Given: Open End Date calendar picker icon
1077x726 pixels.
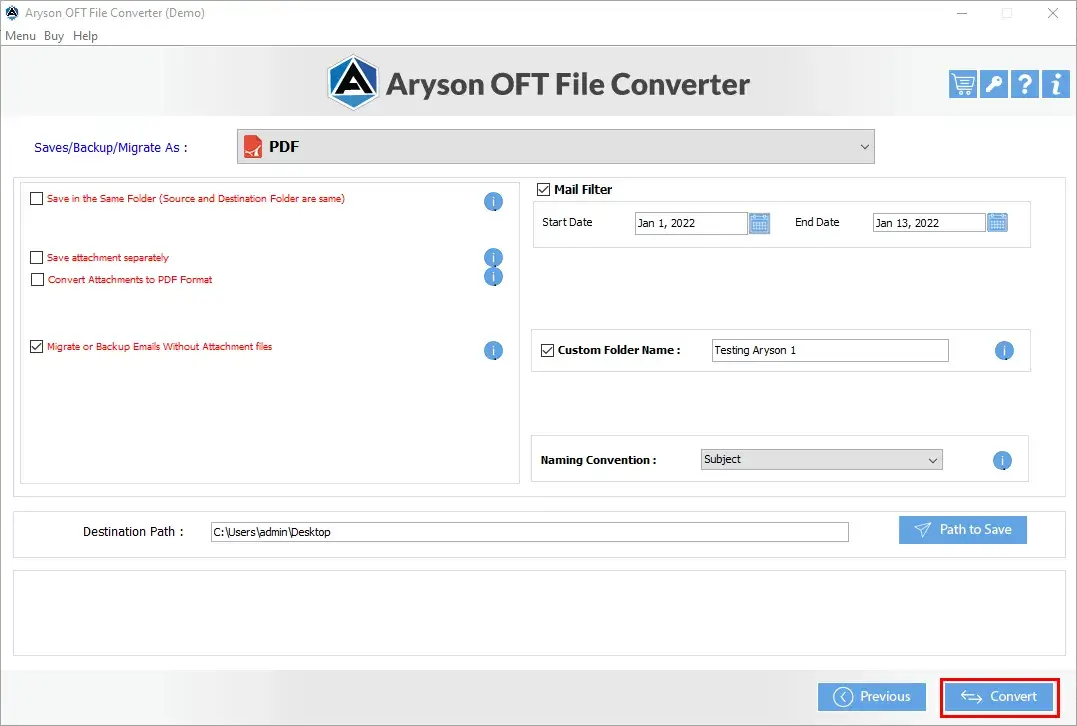Looking at the screenshot, I should point(997,223).
